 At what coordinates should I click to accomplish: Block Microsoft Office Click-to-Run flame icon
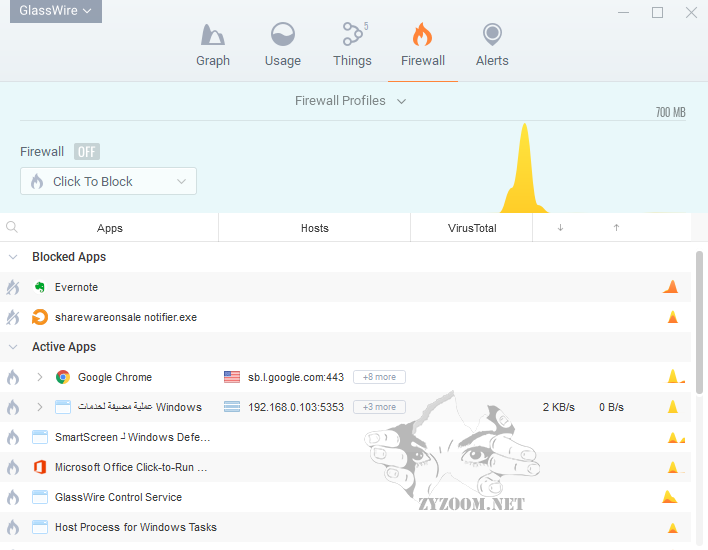tap(13, 467)
